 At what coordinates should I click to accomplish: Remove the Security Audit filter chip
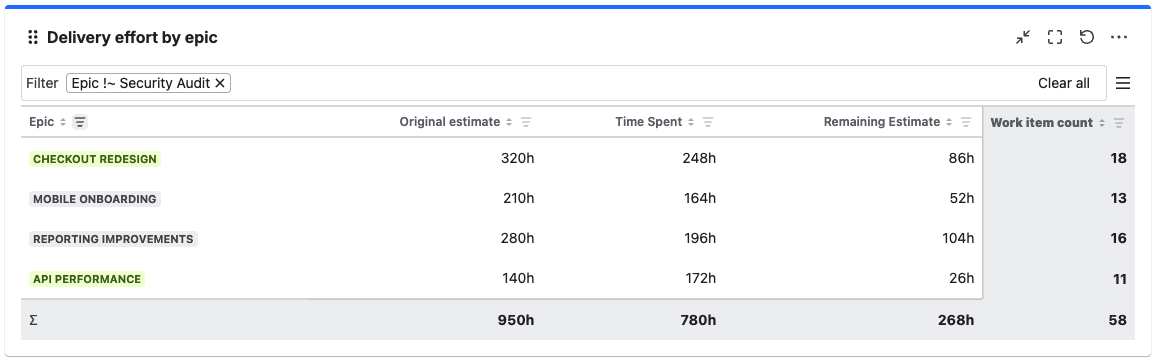point(219,83)
